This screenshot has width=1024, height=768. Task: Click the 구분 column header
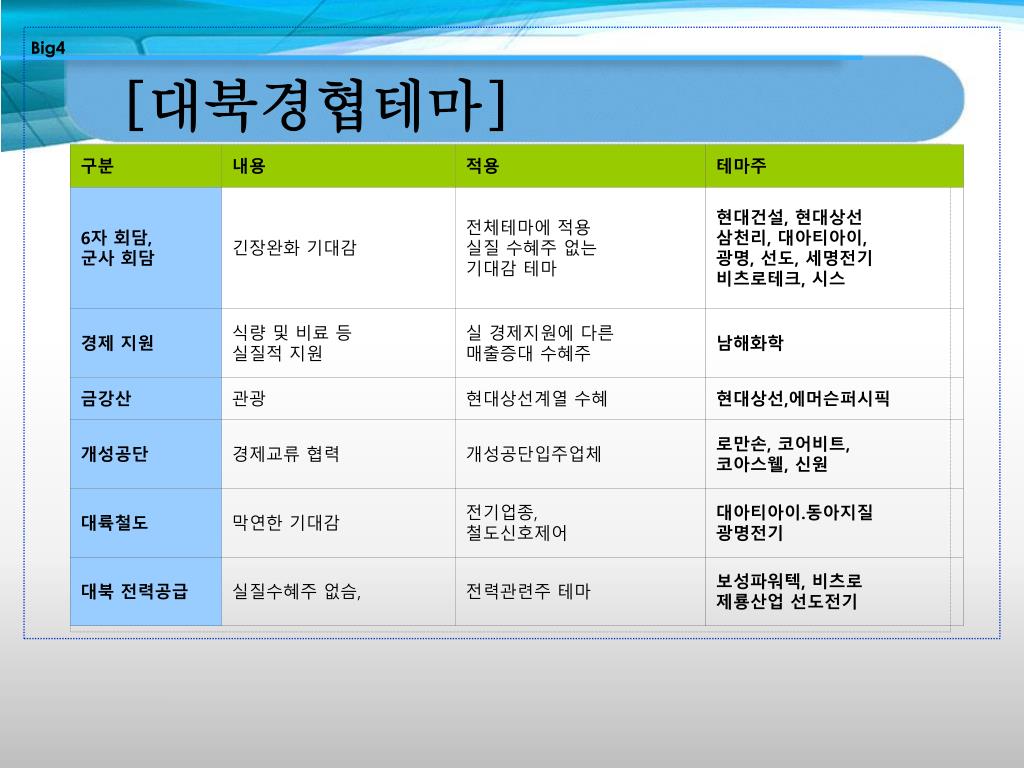(146, 166)
